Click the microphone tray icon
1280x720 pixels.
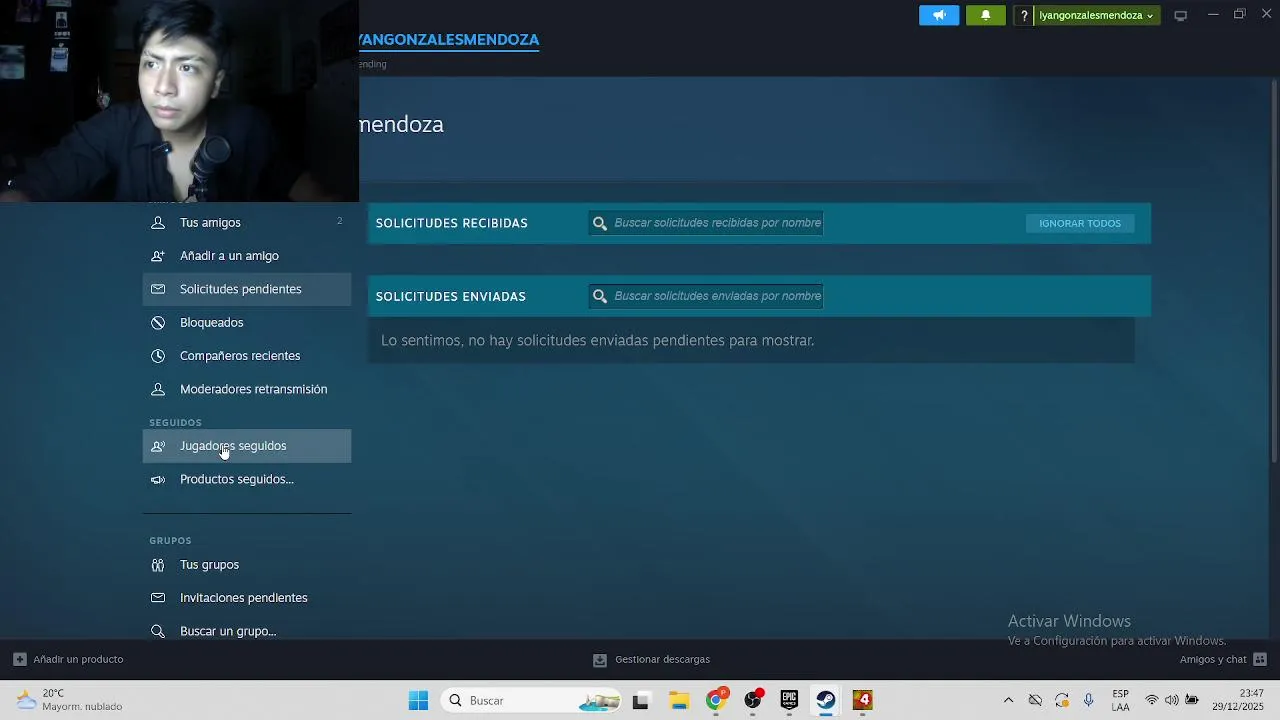(x=1089, y=700)
